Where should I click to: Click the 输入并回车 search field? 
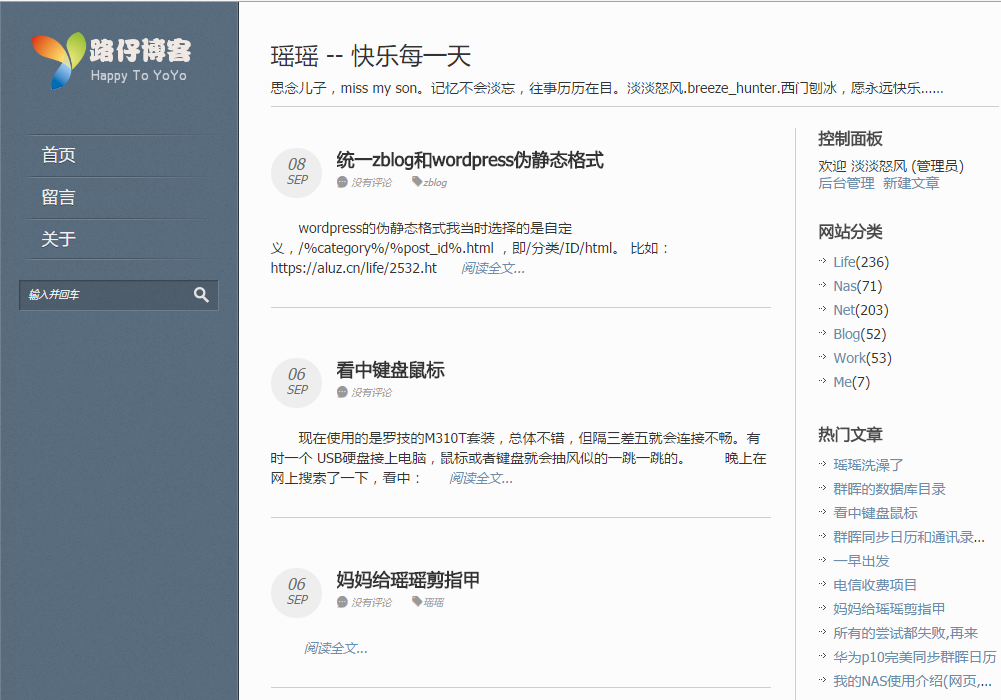(x=100, y=295)
